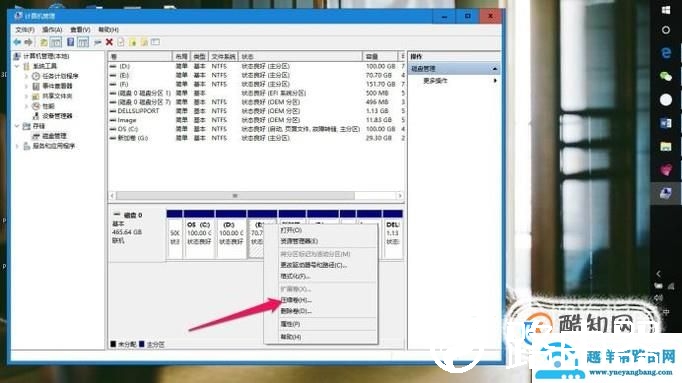Select the 新加卷 (G:) volume row
Screen dimensions: 682x383
pyautogui.click(x=257, y=138)
